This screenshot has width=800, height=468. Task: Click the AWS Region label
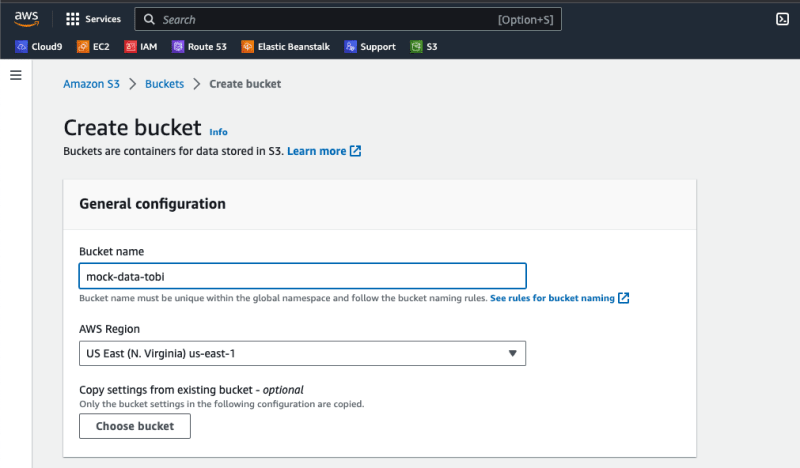coord(109,329)
